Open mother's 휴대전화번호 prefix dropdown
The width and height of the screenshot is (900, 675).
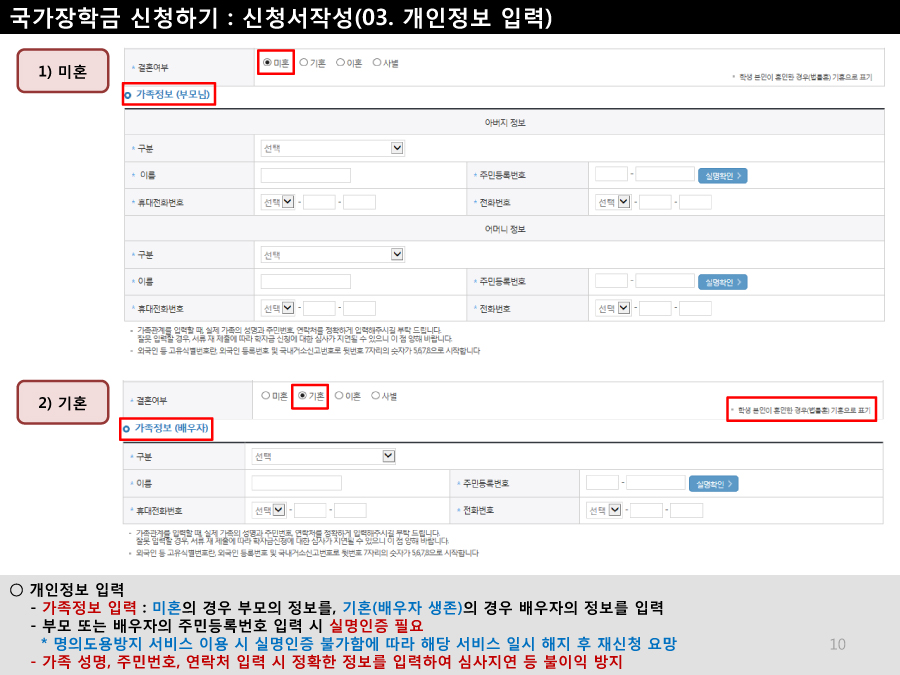[x=278, y=308]
